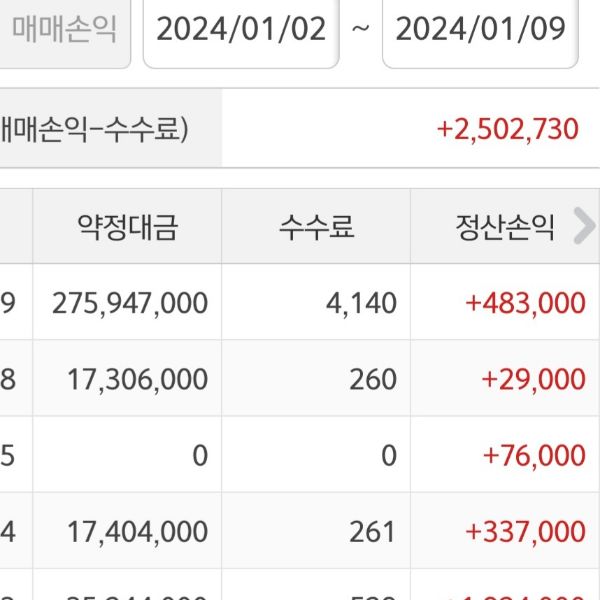Image resolution: width=600 pixels, height=600 pixels.
Task: Click the tilde between the date fields
Action: pos(360,29)
